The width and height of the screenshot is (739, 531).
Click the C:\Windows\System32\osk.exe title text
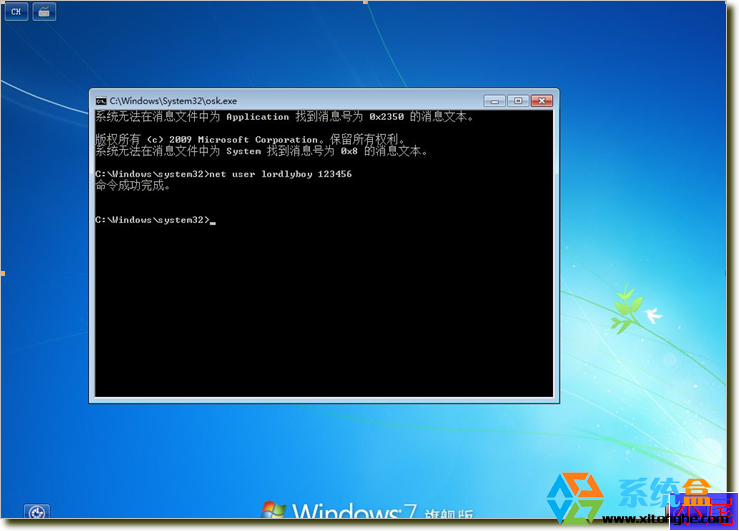(x=173, y=100)
